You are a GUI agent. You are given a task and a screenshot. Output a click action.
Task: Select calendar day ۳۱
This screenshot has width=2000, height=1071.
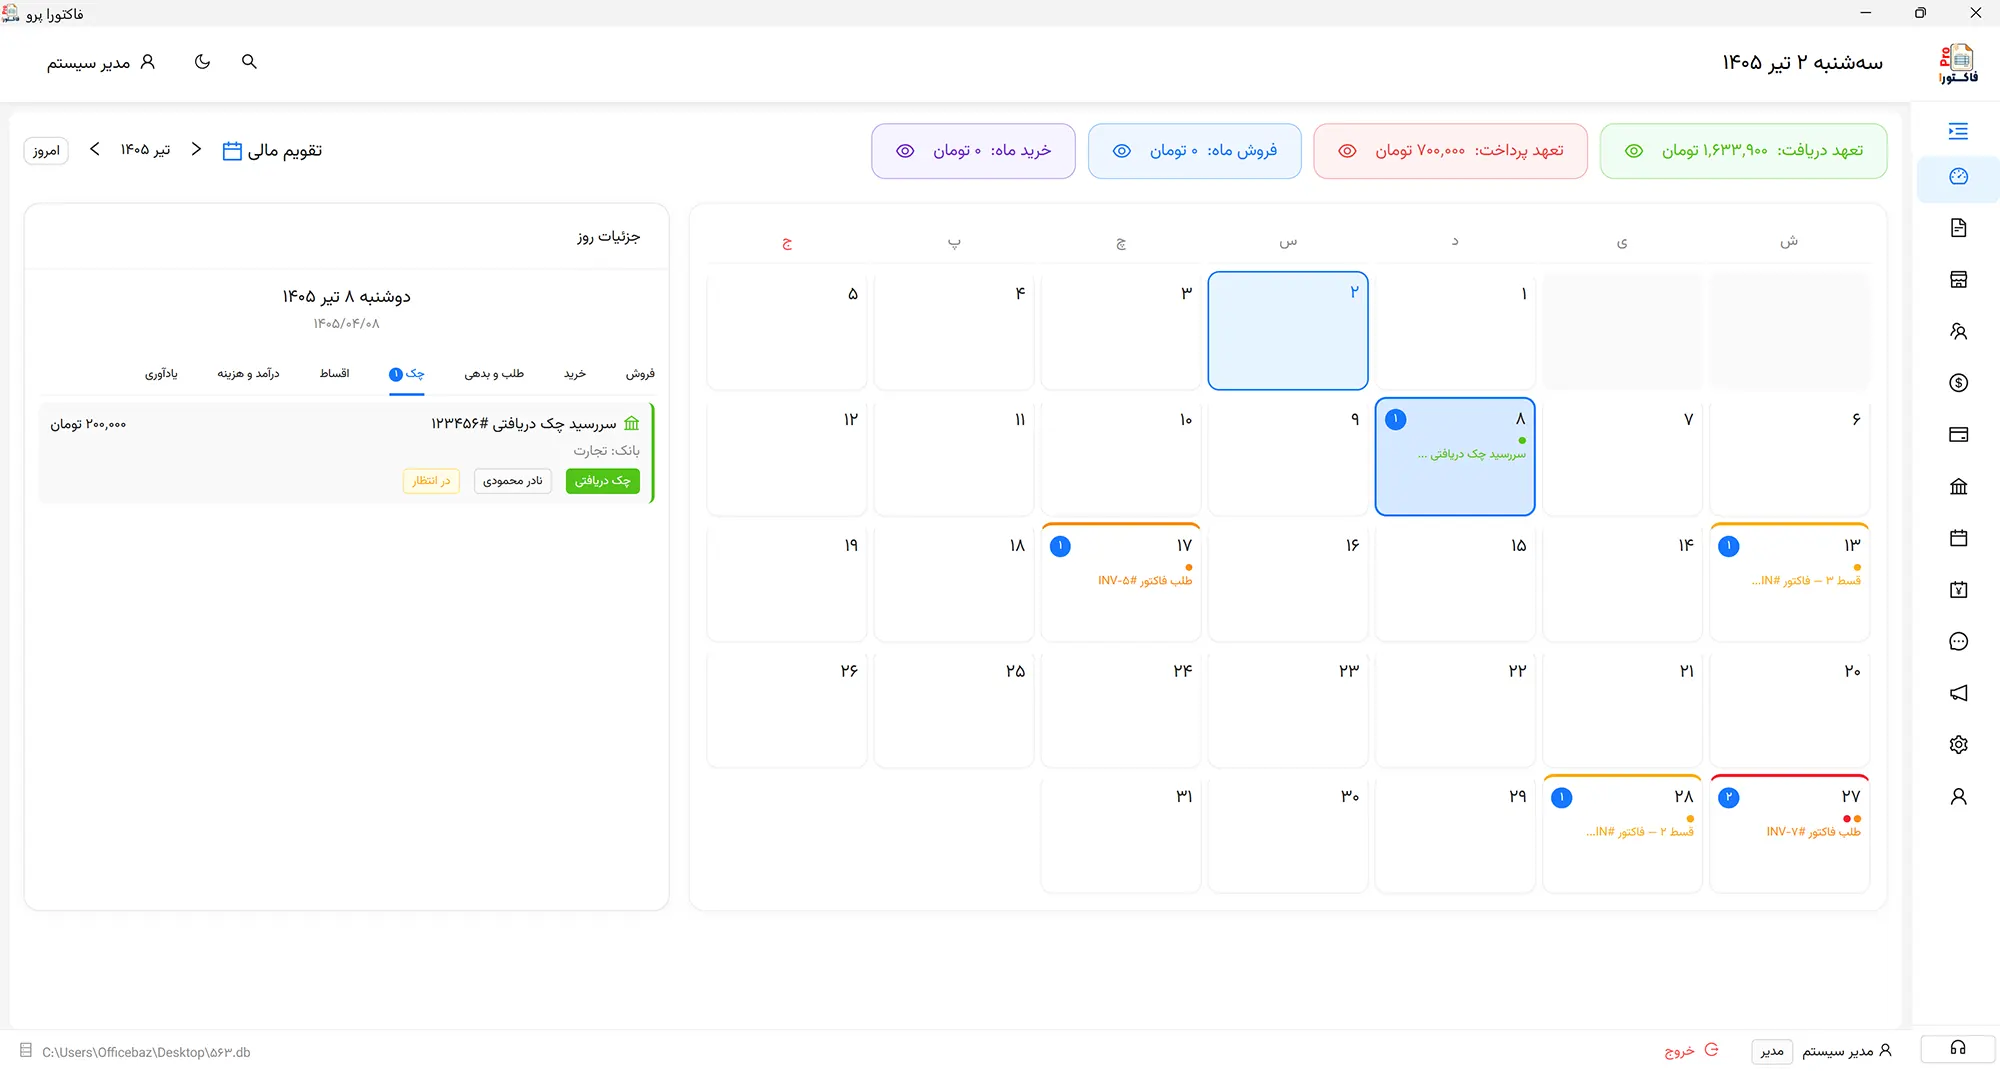click(1121, 834)
